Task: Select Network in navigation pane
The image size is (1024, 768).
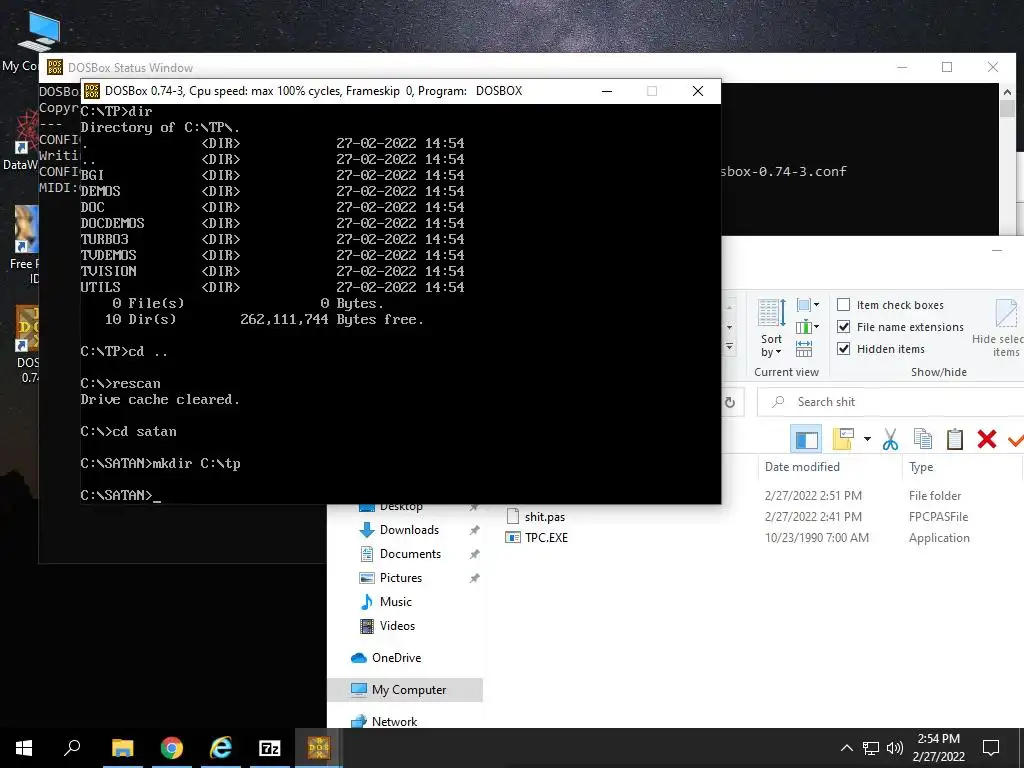Action: [x=394, y=722]
